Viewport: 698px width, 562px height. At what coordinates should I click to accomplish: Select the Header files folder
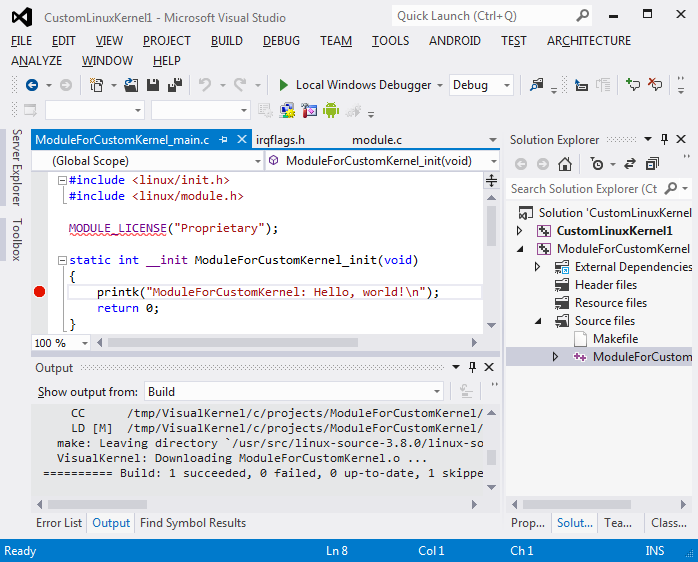pyautogui.click(x=605, y=285)
